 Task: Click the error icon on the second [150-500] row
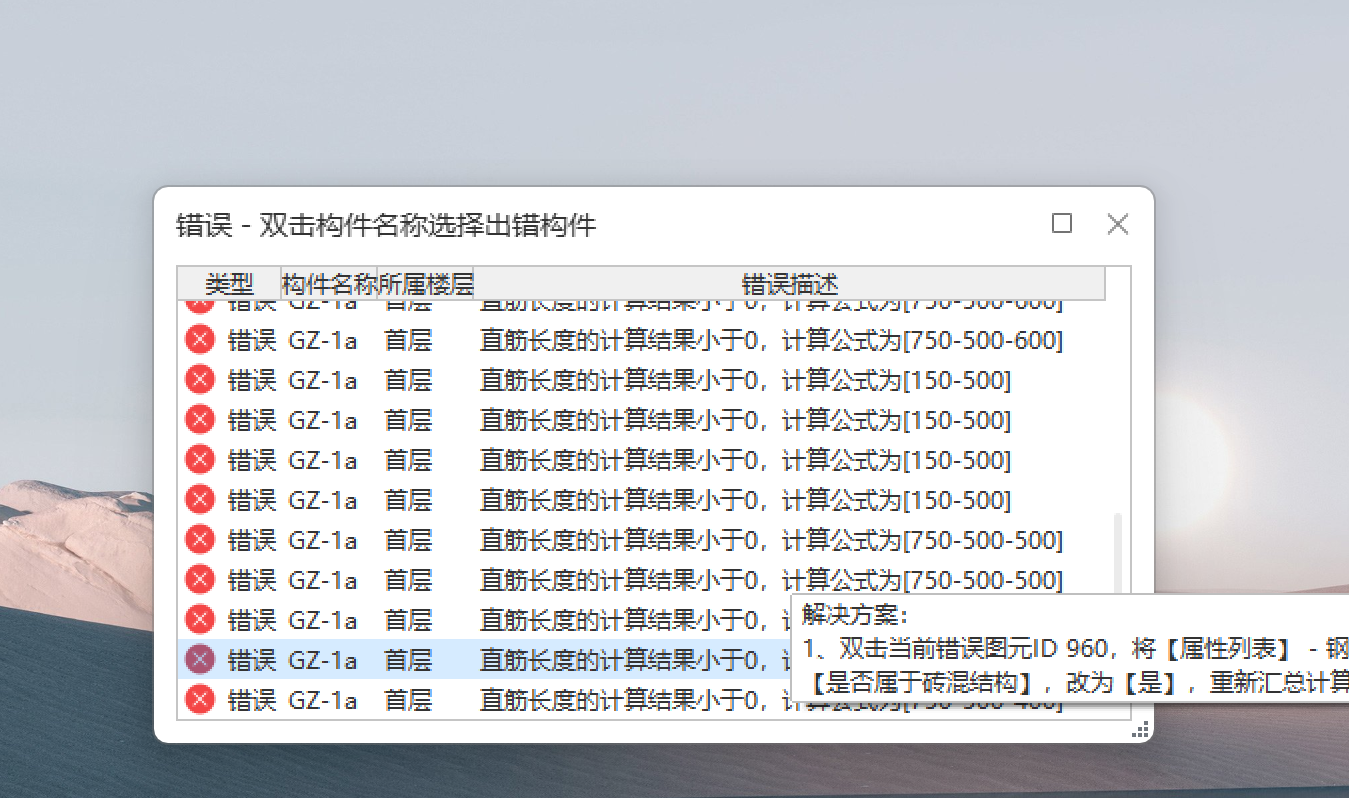(199, 419)
